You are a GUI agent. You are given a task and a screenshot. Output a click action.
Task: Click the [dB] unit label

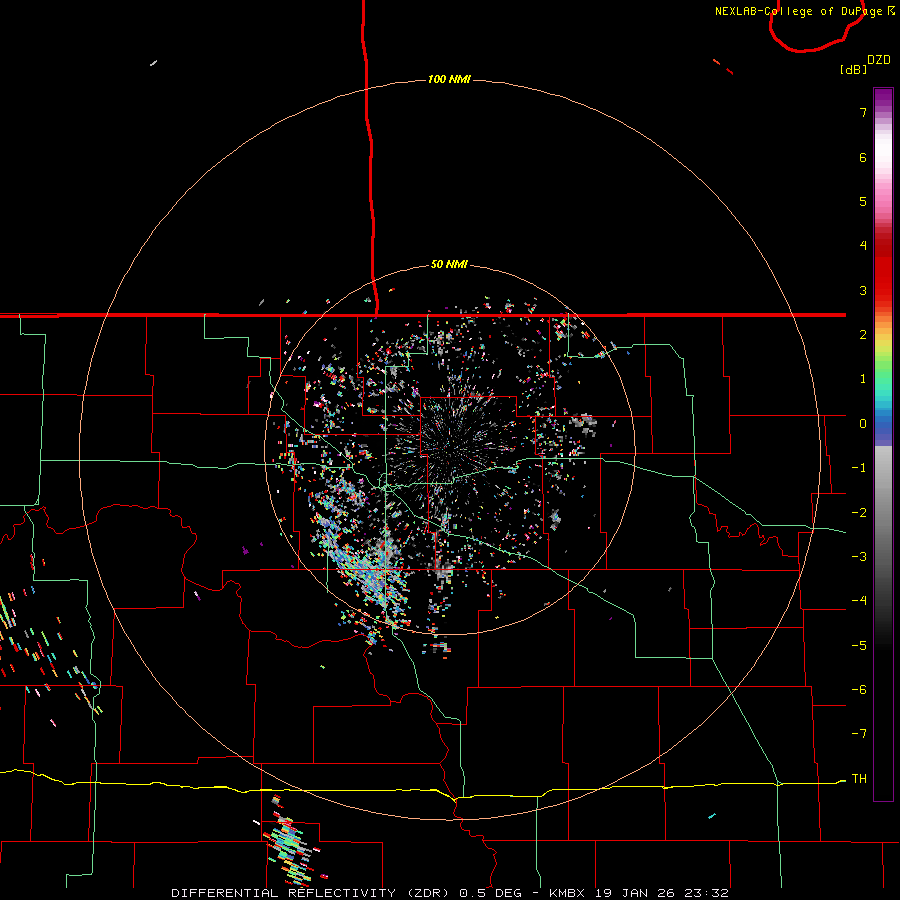854,69
